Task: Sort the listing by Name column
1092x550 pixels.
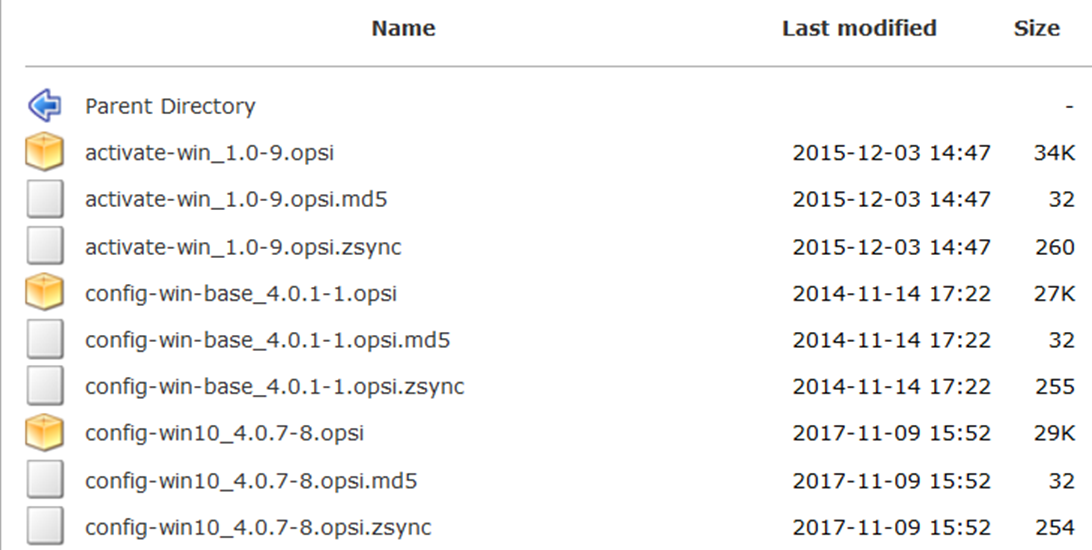Action: 403,28
